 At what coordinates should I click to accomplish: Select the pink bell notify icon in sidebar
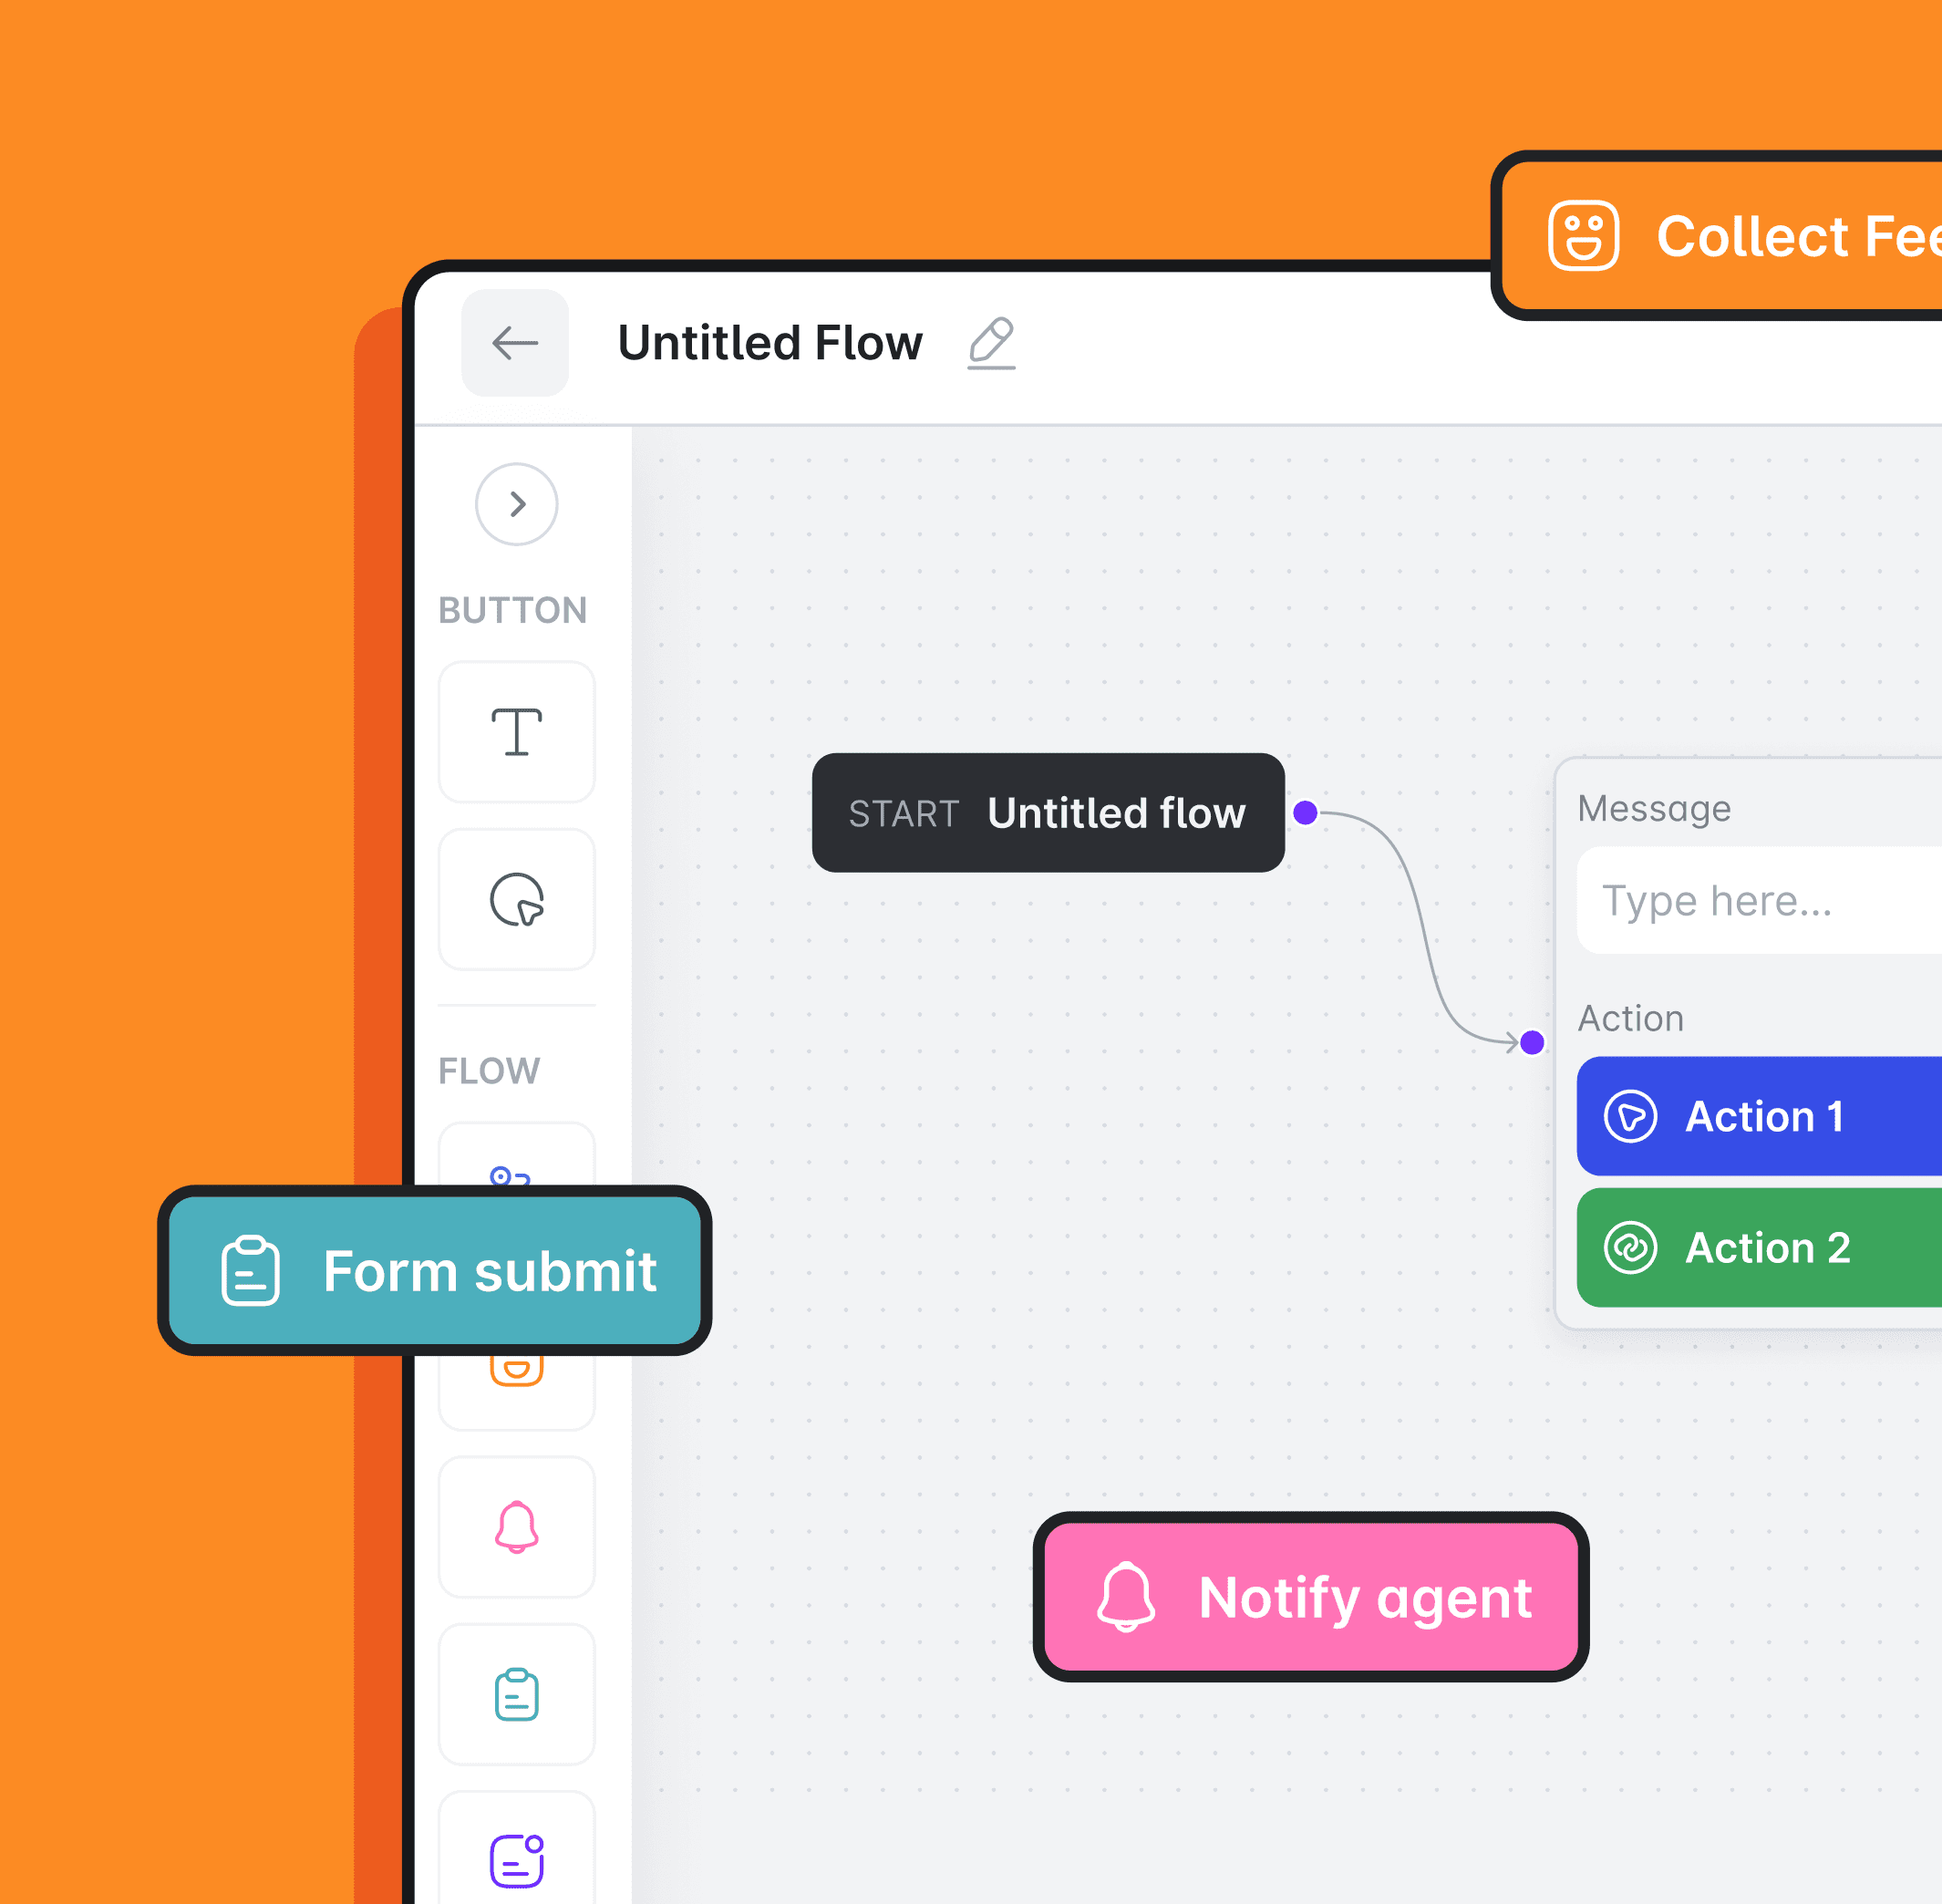click(x=517, y=1527)
